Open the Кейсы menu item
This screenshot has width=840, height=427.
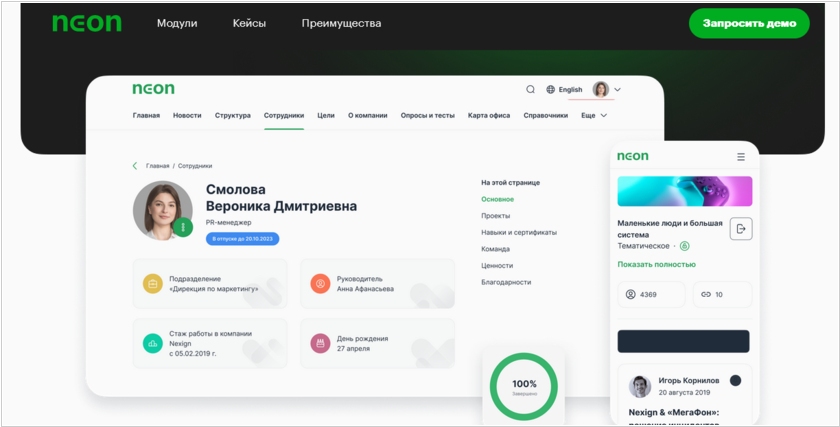pos(249,24)
